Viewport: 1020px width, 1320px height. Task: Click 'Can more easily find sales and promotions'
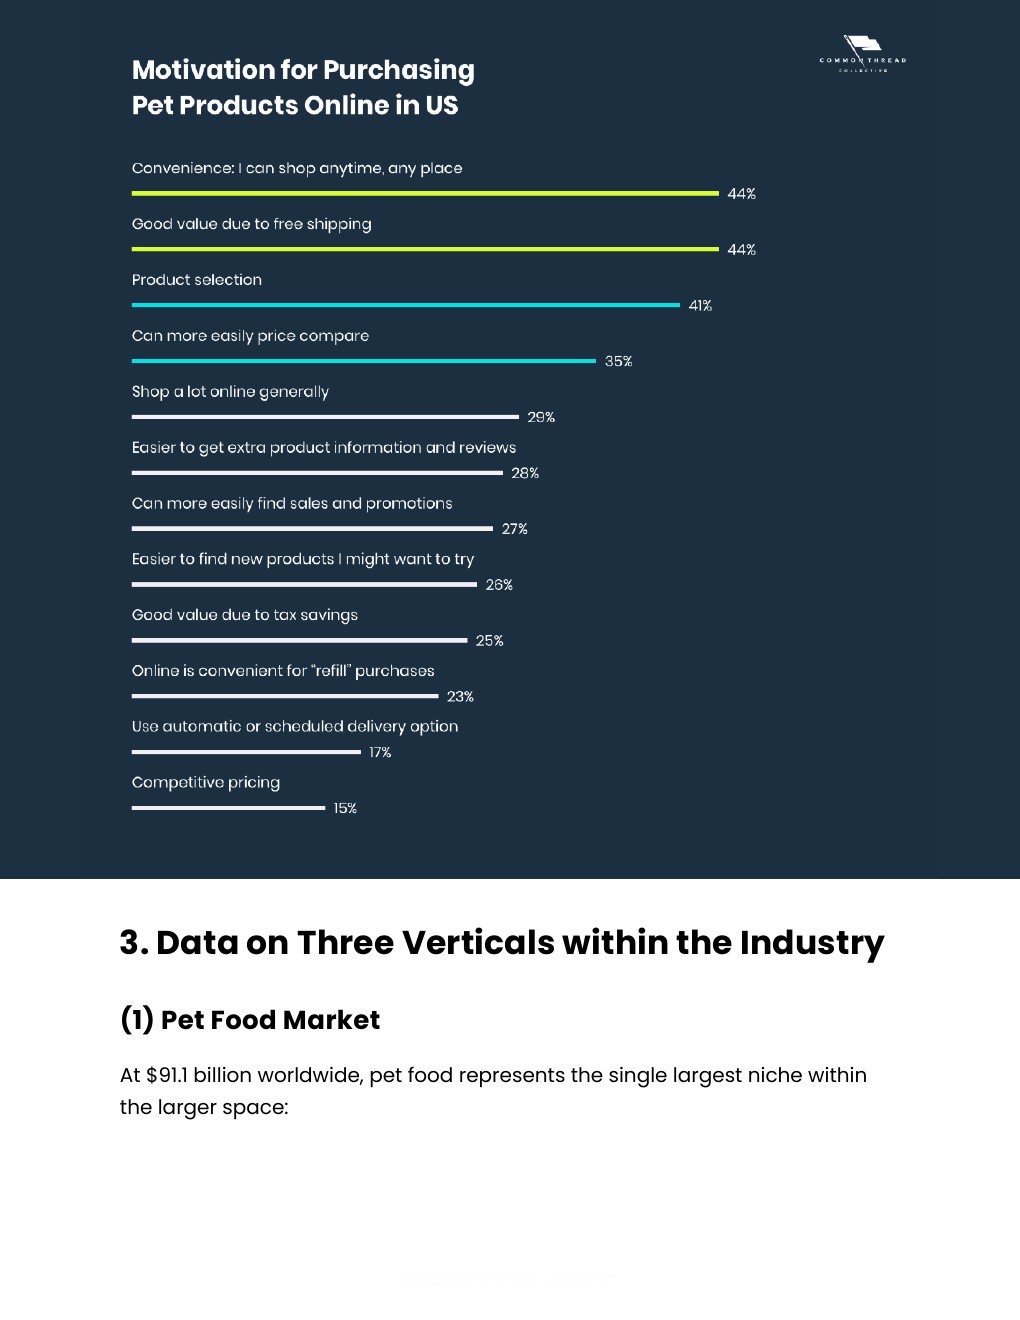coord(292,504)
